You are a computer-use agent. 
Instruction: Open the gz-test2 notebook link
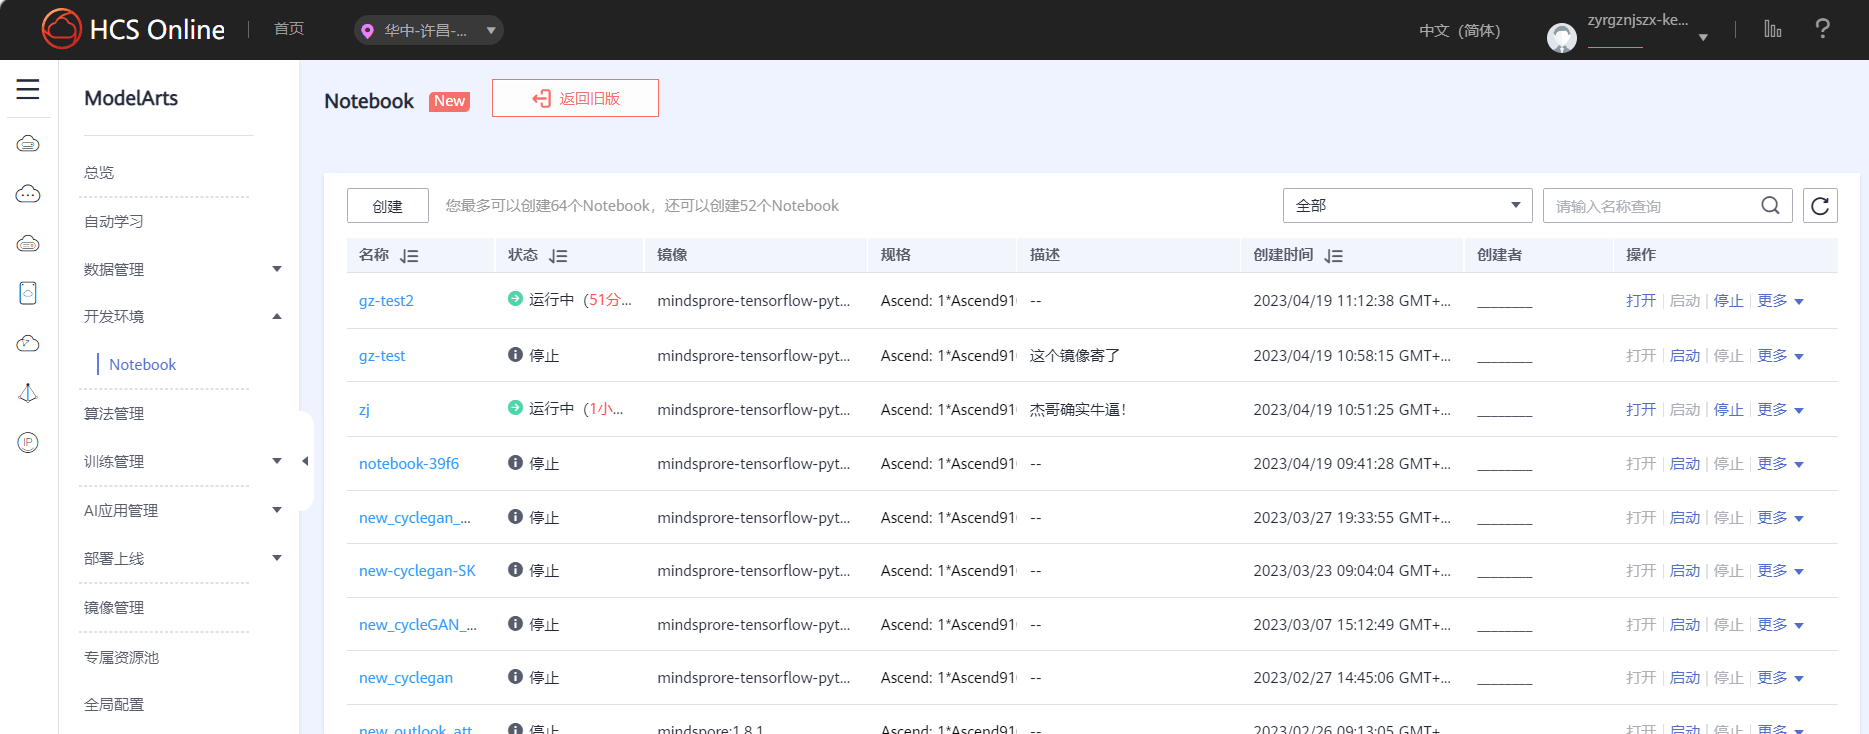[x=386, y=301]
